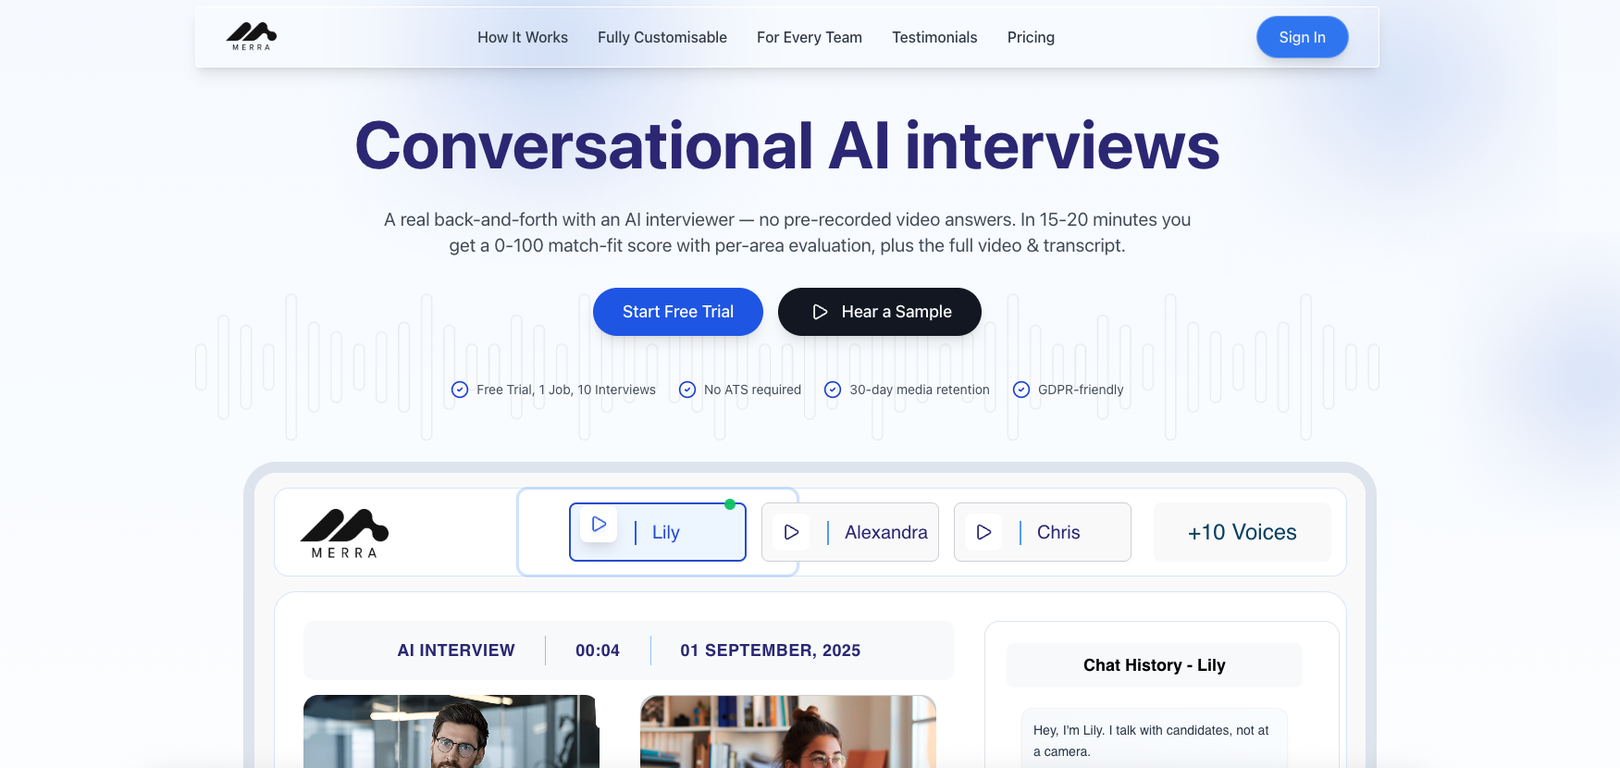Screen dimensions: 1620x768
Task: Play Lily voice sample icon
Action: pyautogui.click(x=599, y=524)
